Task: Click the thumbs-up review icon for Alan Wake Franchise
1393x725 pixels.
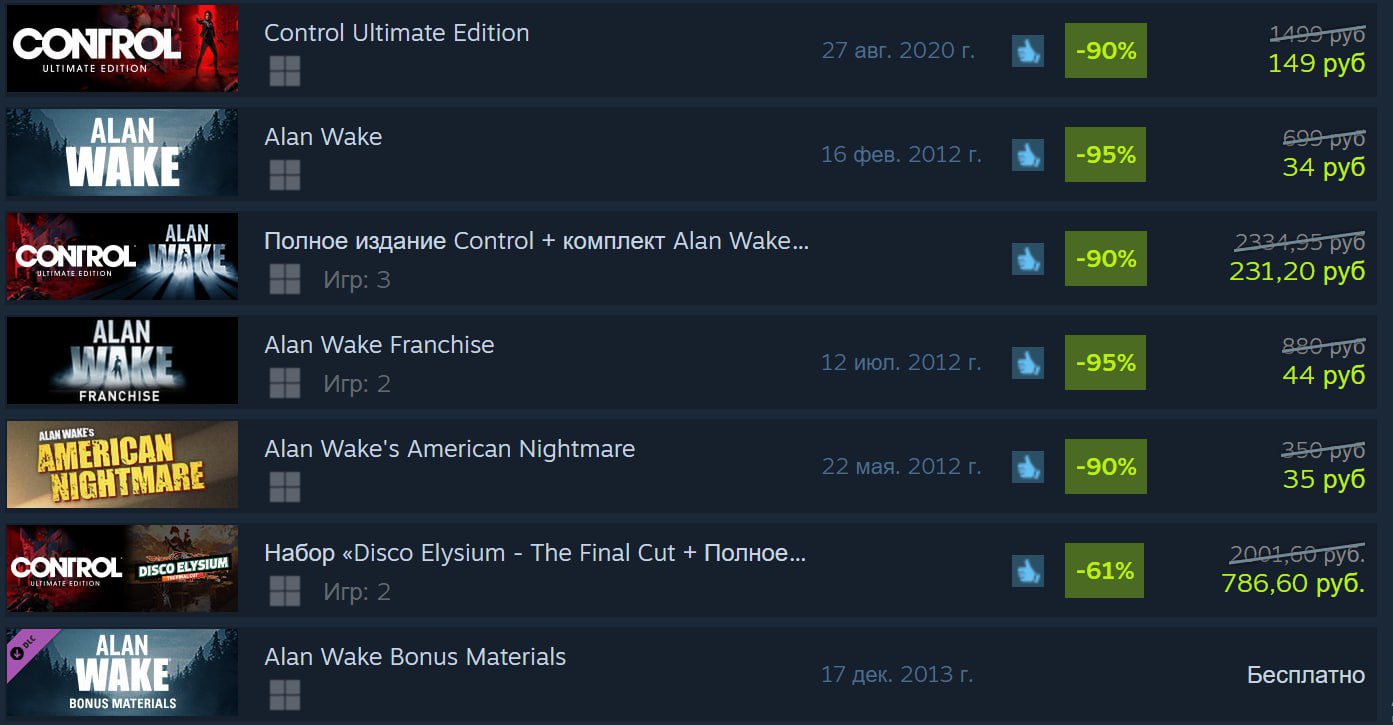Action: point(1028,363)
